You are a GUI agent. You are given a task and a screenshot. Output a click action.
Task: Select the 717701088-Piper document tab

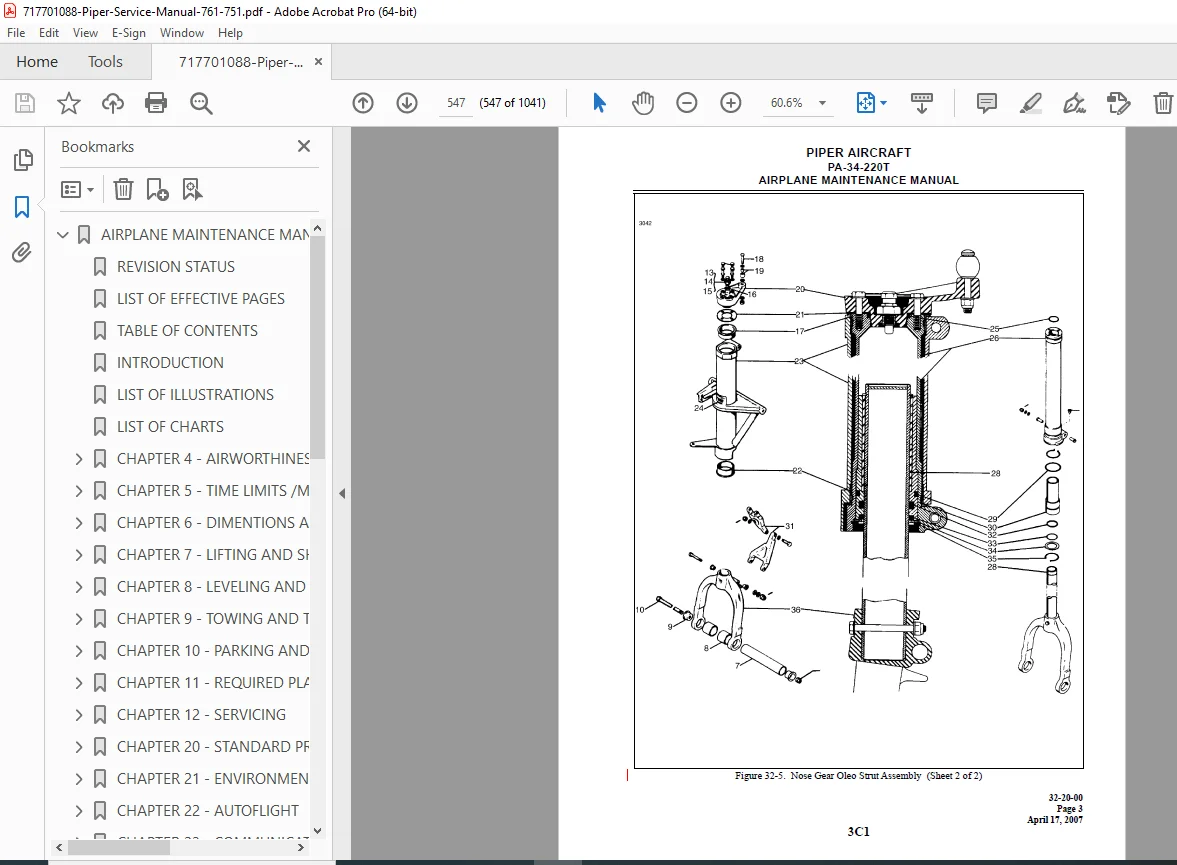(241, 62)
